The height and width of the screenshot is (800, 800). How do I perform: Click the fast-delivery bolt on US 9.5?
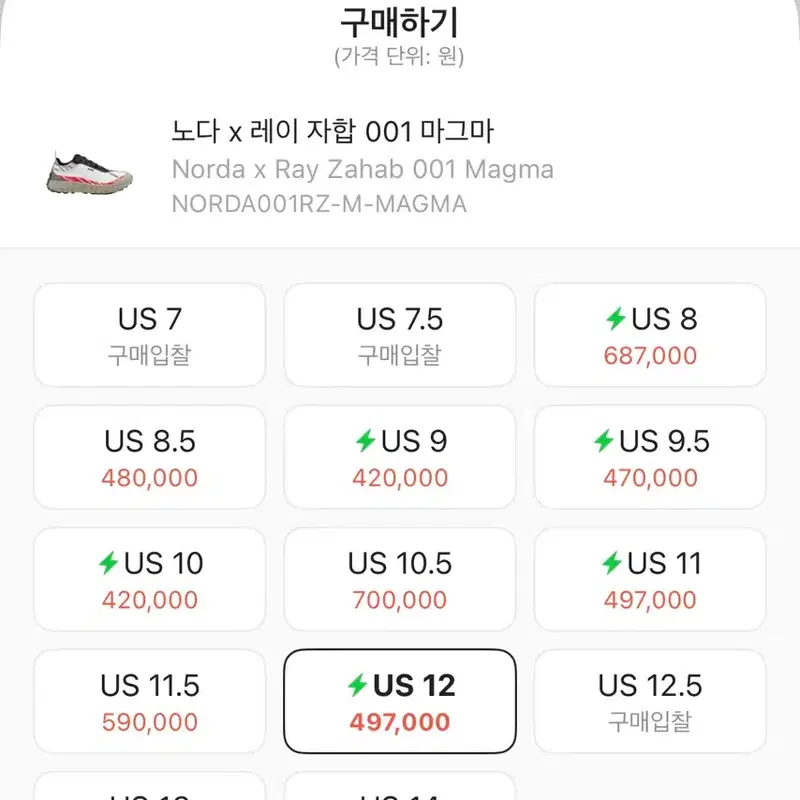(604, 441)
